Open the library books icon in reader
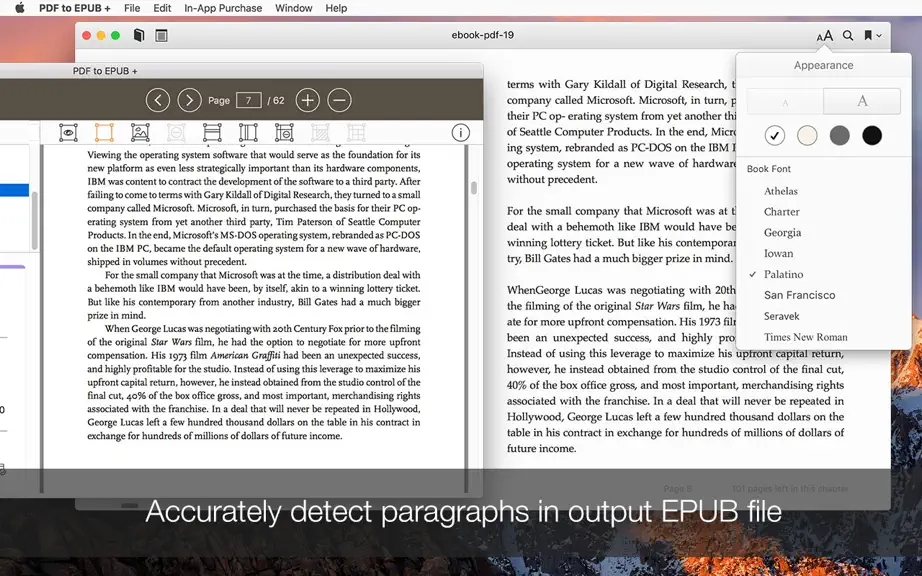Viewport: 922px width, 576px height. (139, 35)
